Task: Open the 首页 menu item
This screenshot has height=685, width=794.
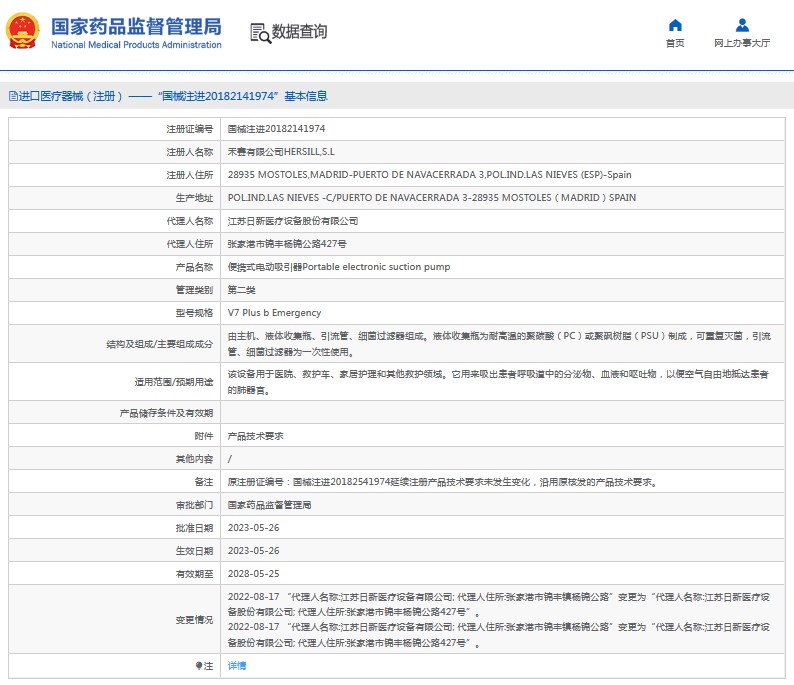Action: (675, 43)
